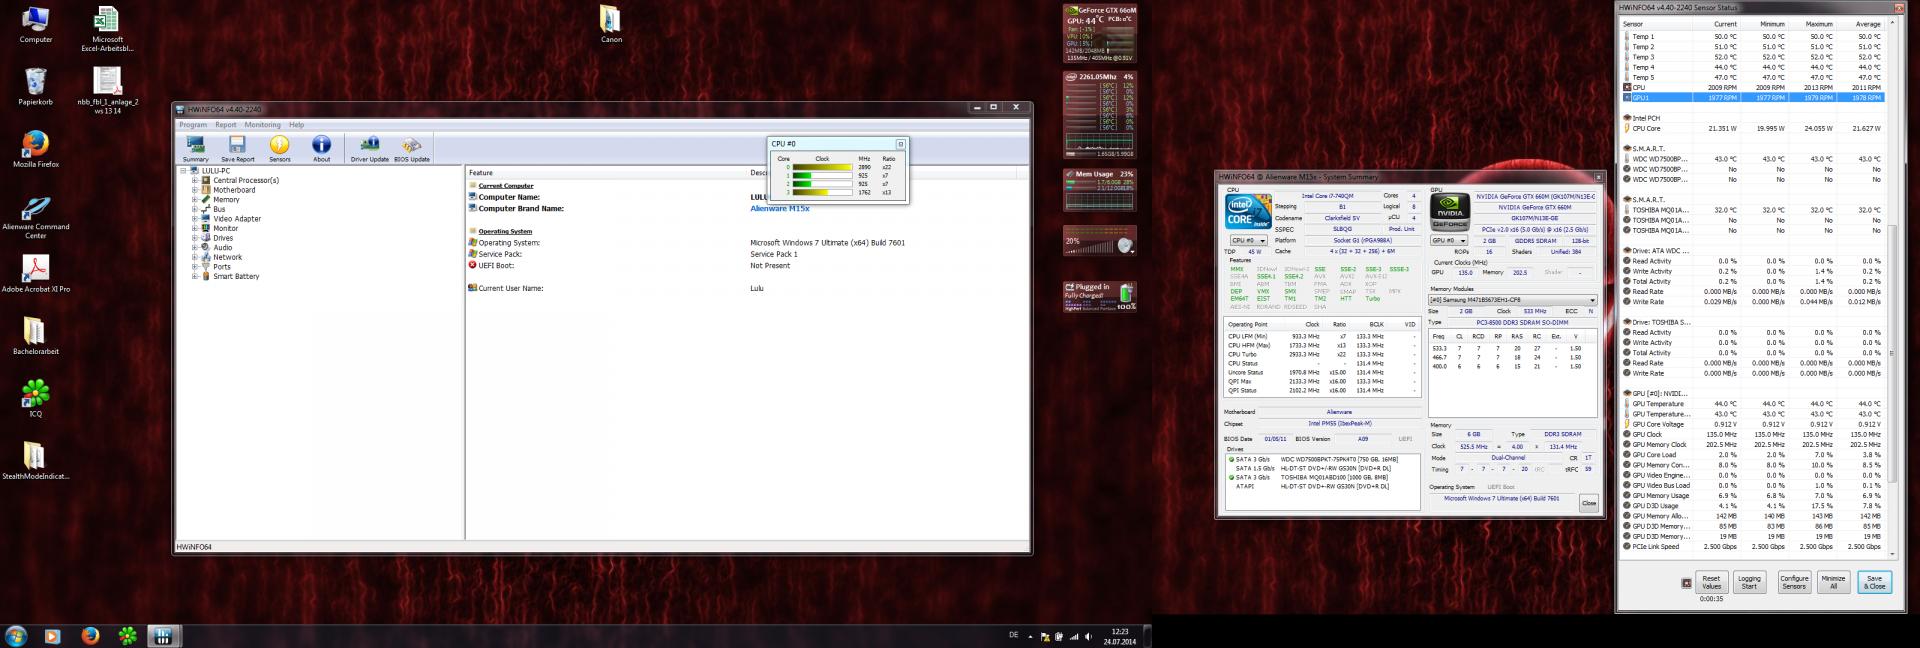The height and width of the screenshot is (648, 1920).
Task: Launch the Driver Update toolbar icon
Action: (369, 149)
